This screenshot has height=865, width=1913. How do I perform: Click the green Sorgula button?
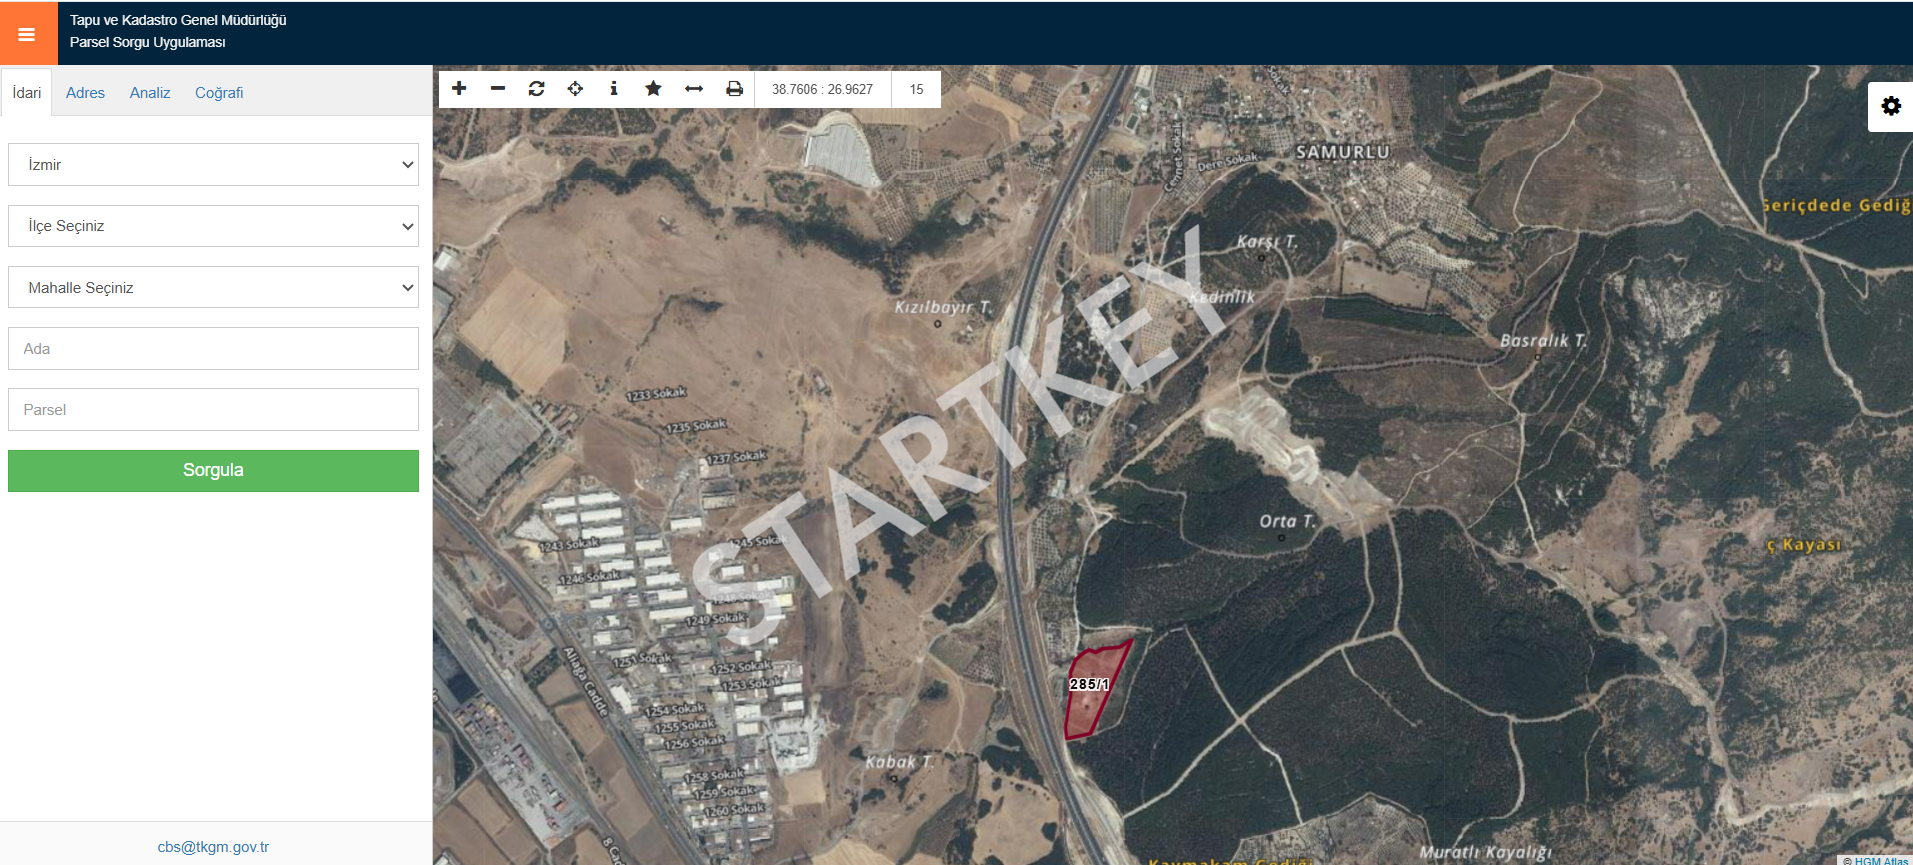point(213,470)
